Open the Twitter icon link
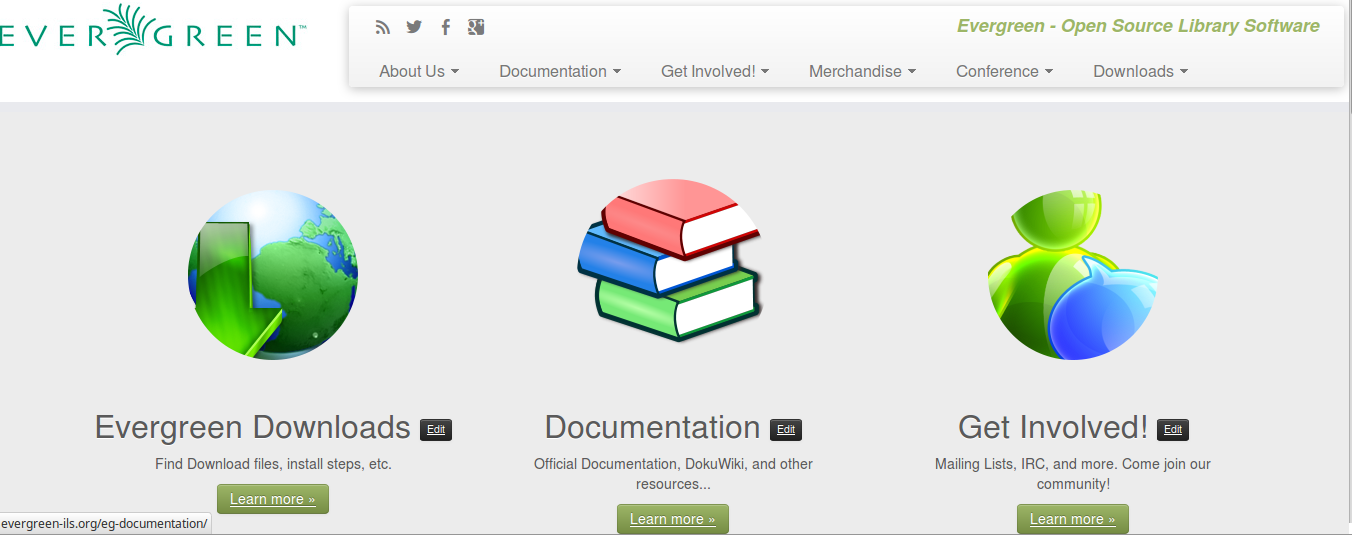This screenshot has height=536, width=1352. point(414,27)
